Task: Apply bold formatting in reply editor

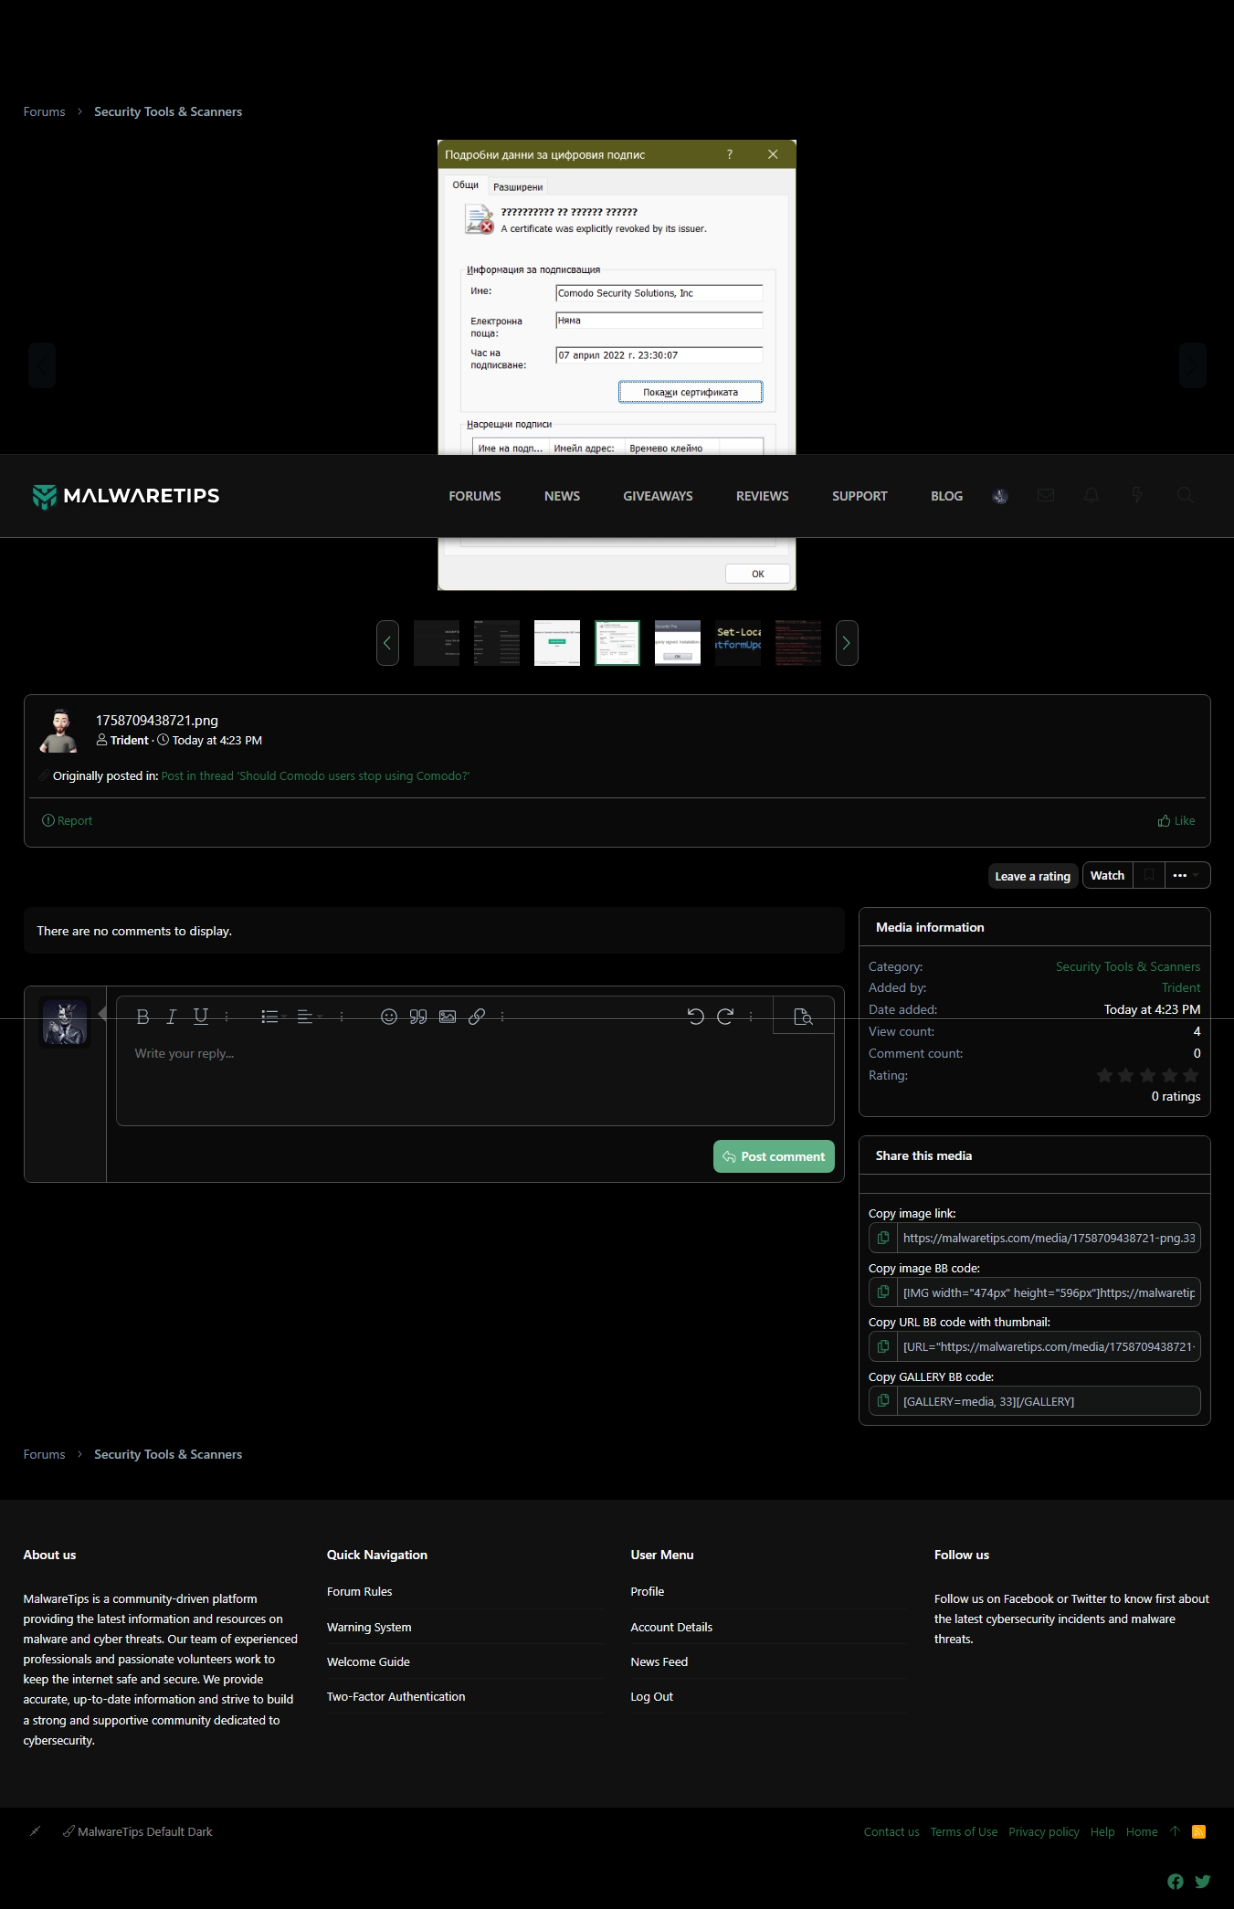Action: coord(143,1016)
